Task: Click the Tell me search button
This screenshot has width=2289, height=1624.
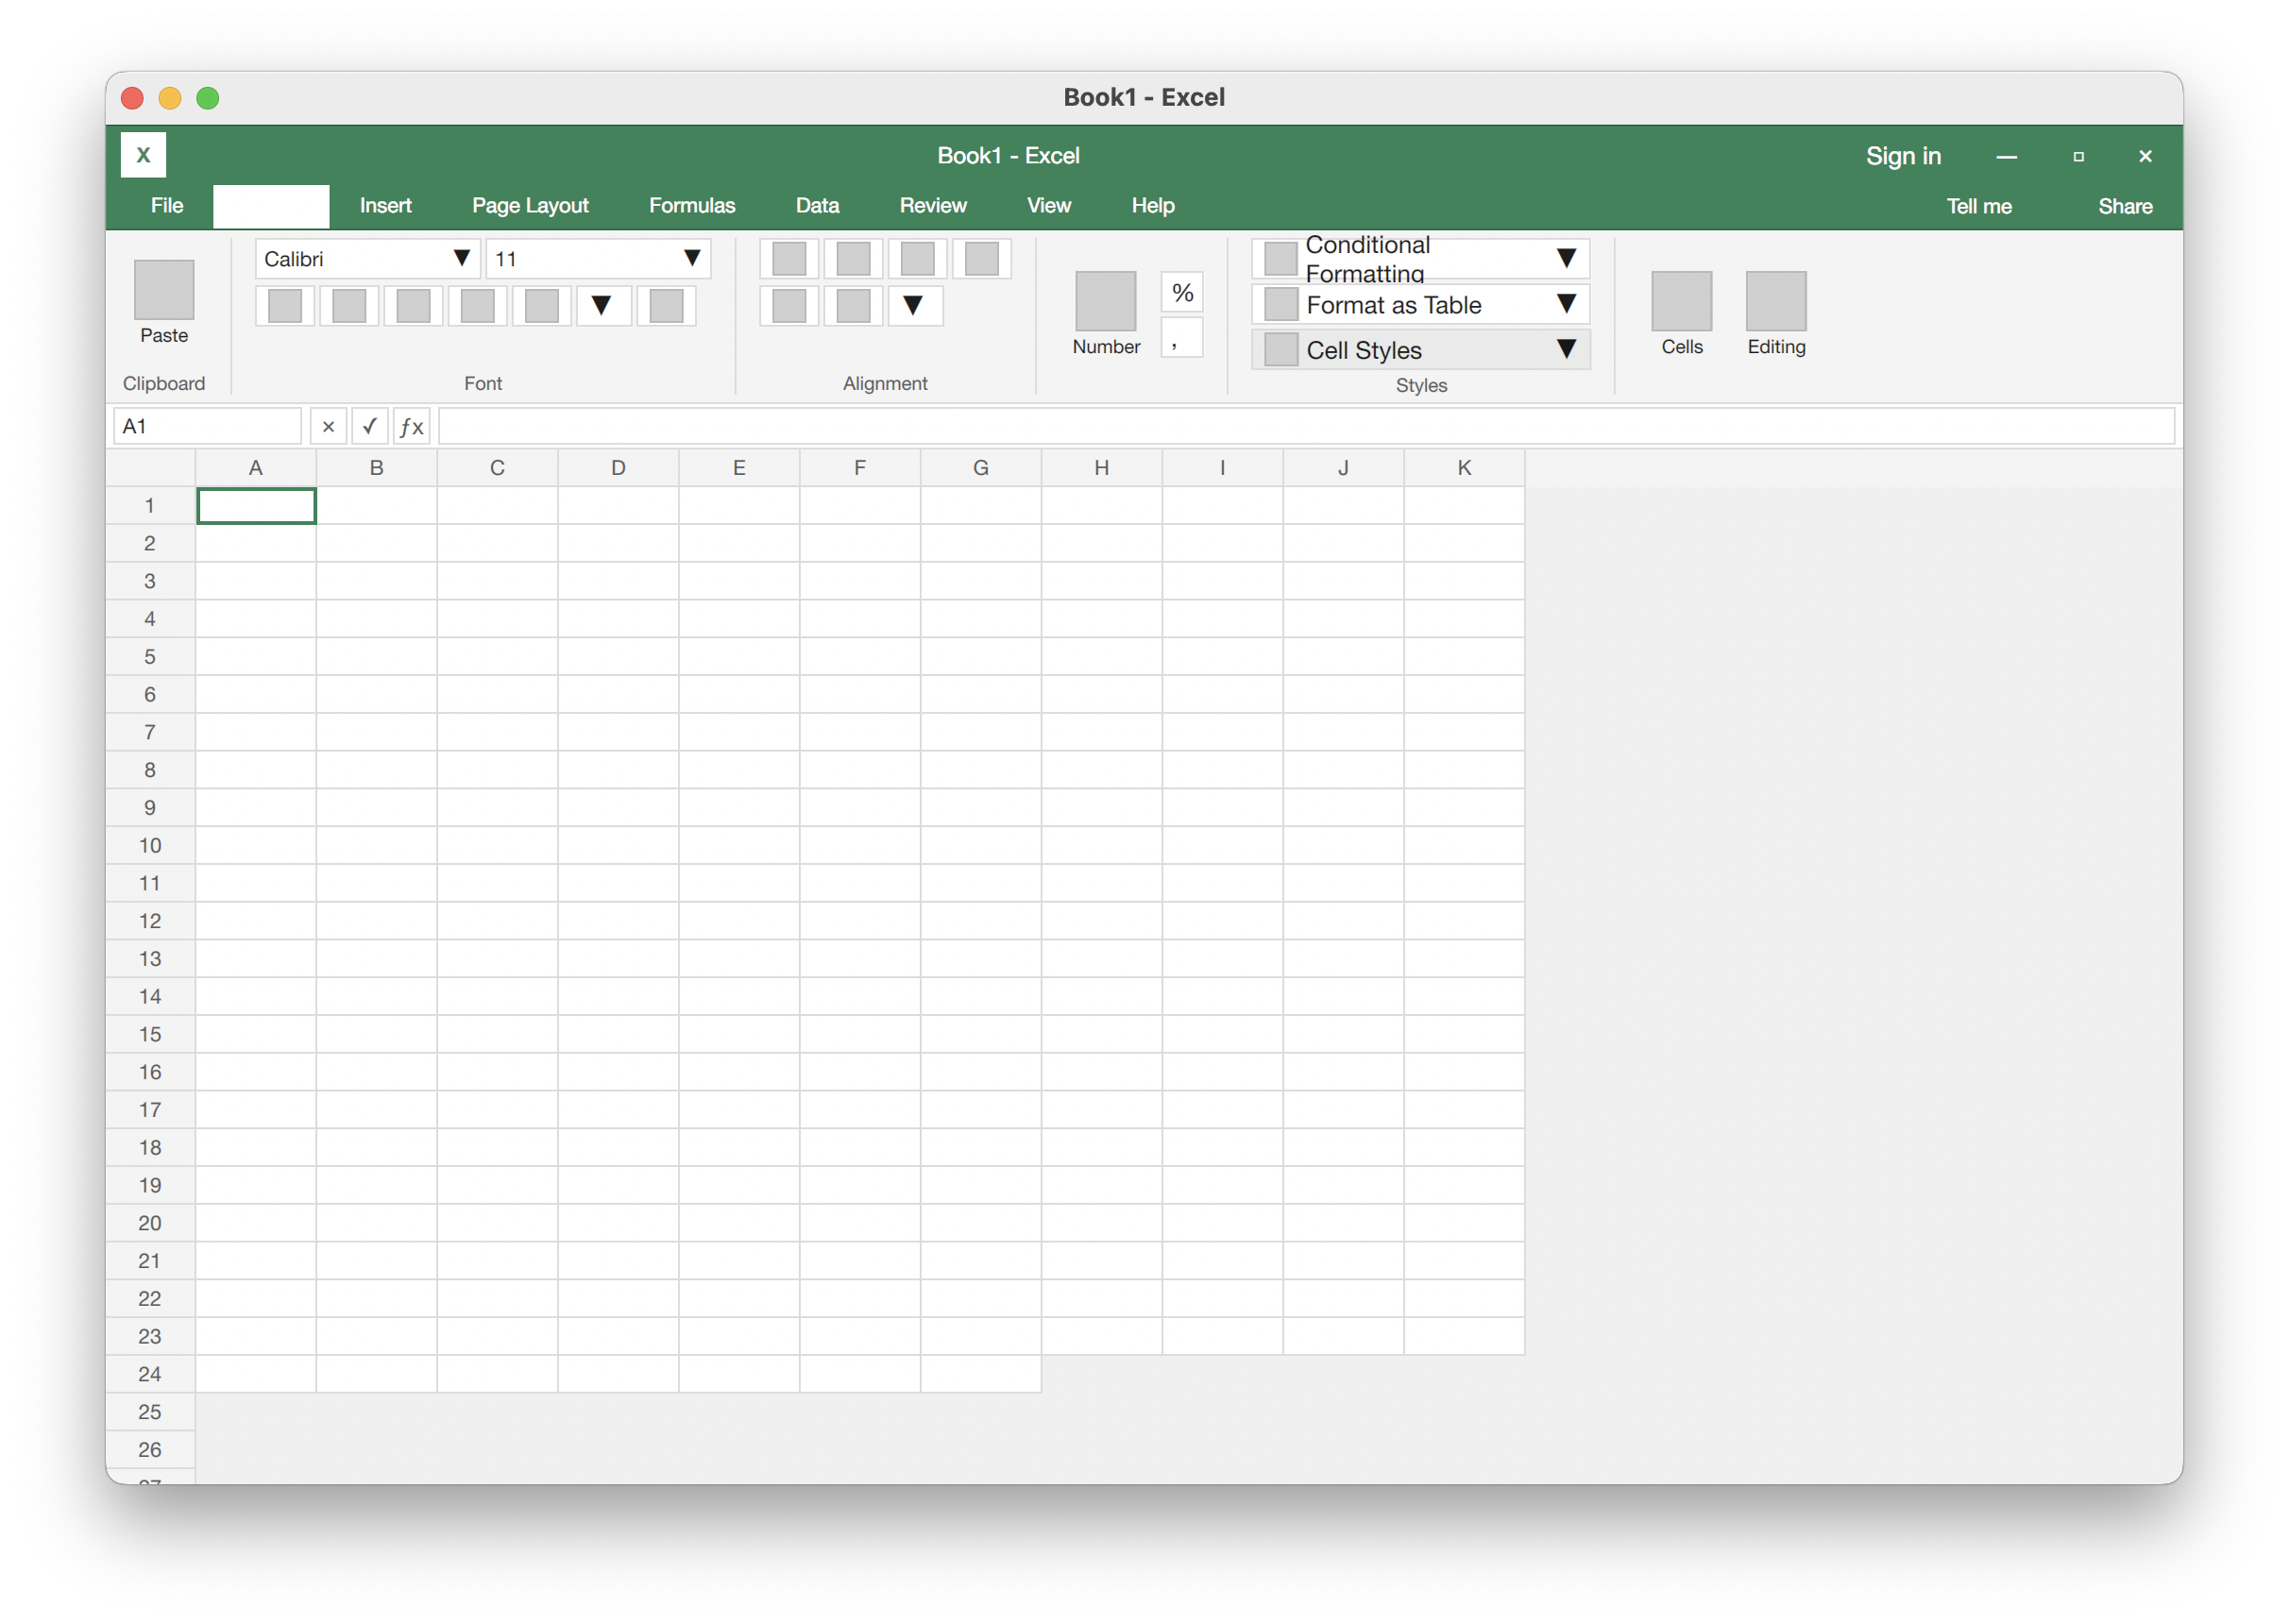Action: pos(1978,206)
